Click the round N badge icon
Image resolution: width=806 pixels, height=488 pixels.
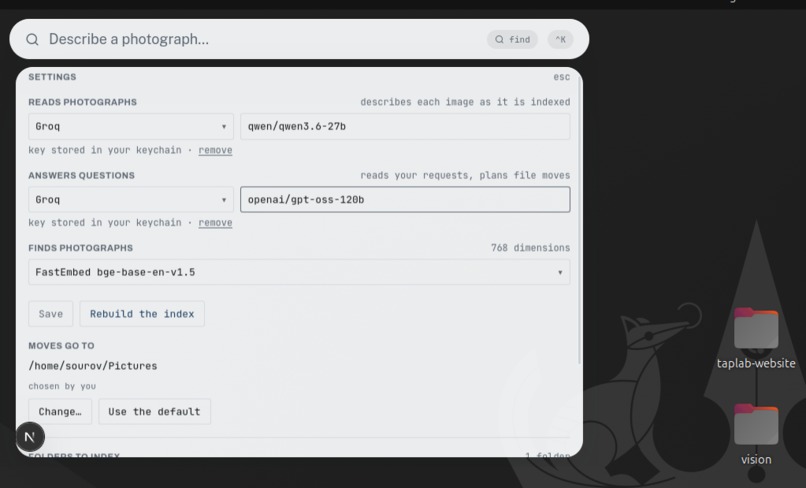pyautogui.click(x=30, y=437)
